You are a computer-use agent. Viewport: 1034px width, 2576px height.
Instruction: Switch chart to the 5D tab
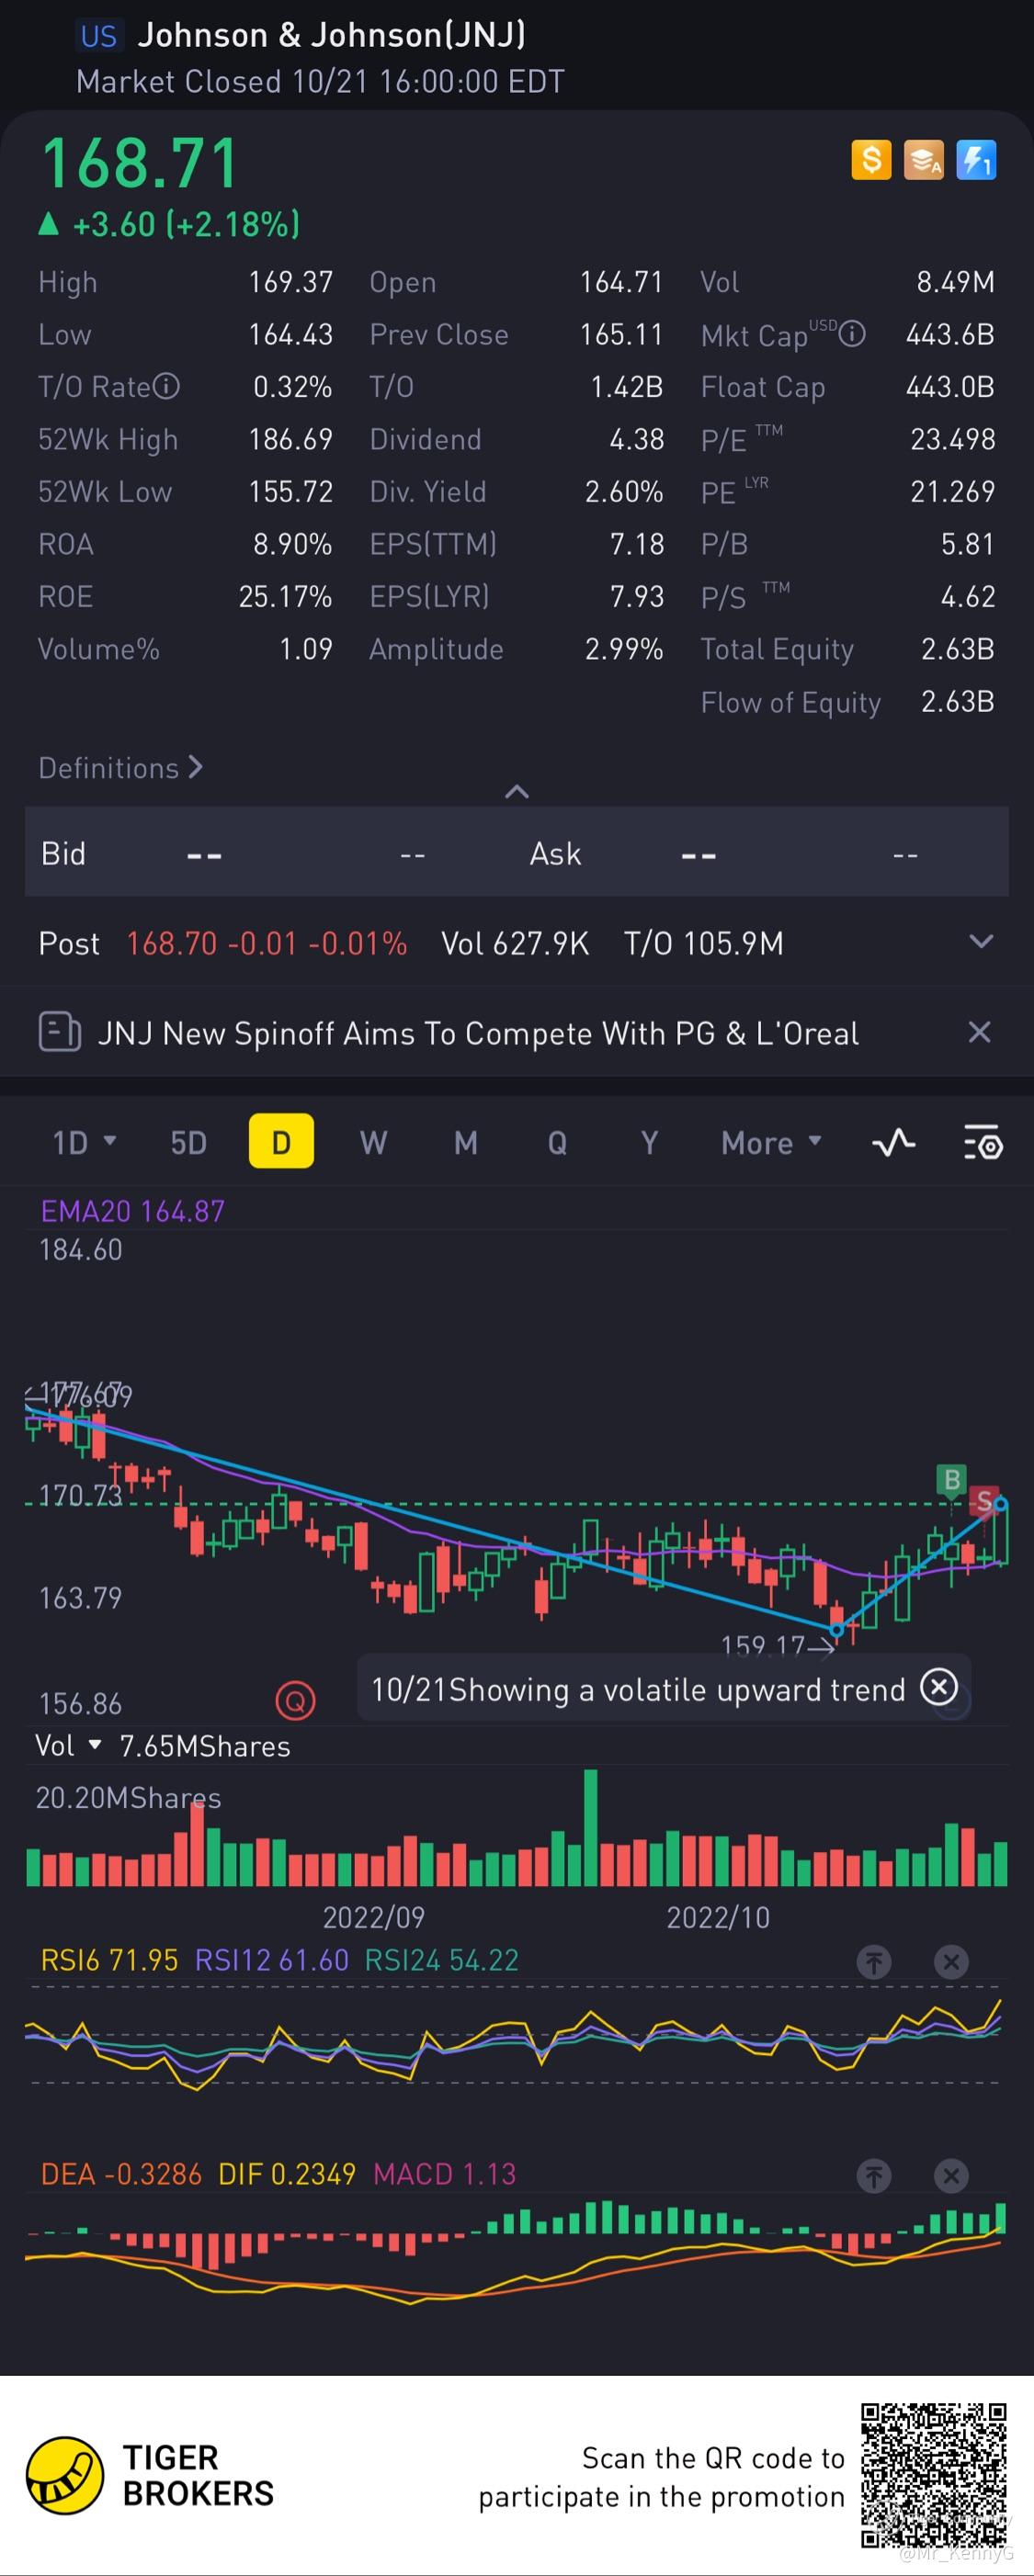pos(188,1142)
